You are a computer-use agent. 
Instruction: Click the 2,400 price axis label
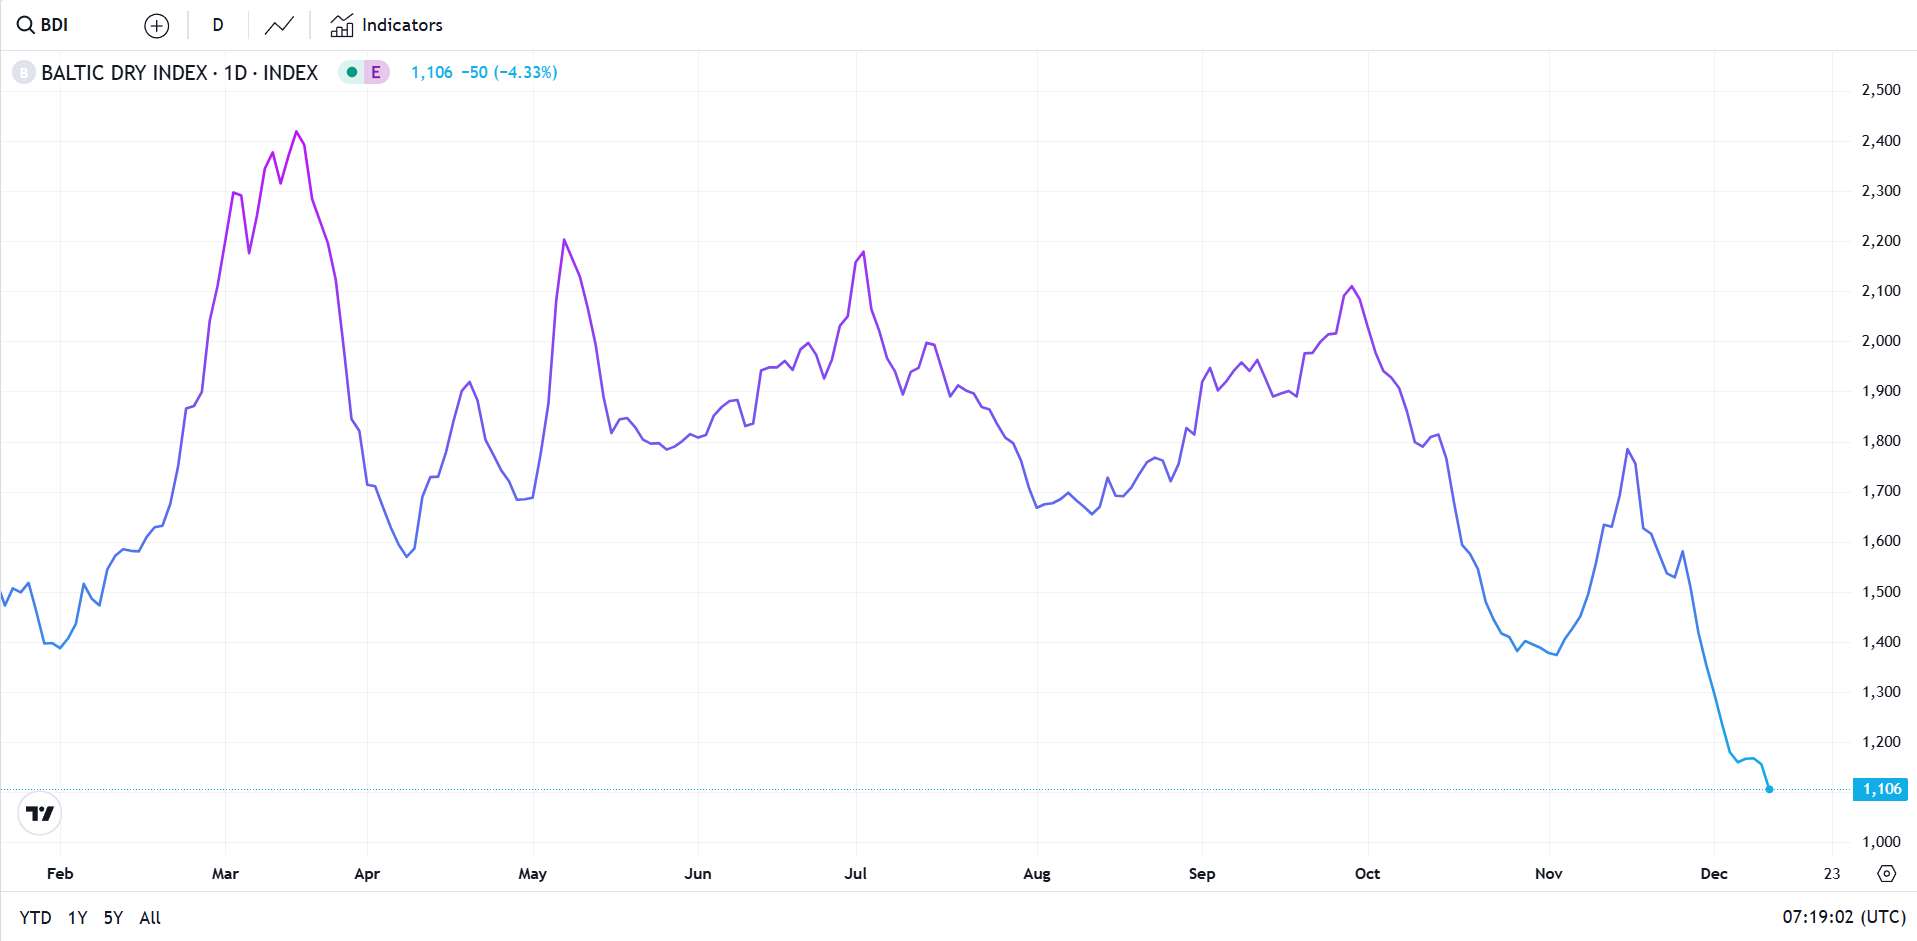coord(1881,141)
